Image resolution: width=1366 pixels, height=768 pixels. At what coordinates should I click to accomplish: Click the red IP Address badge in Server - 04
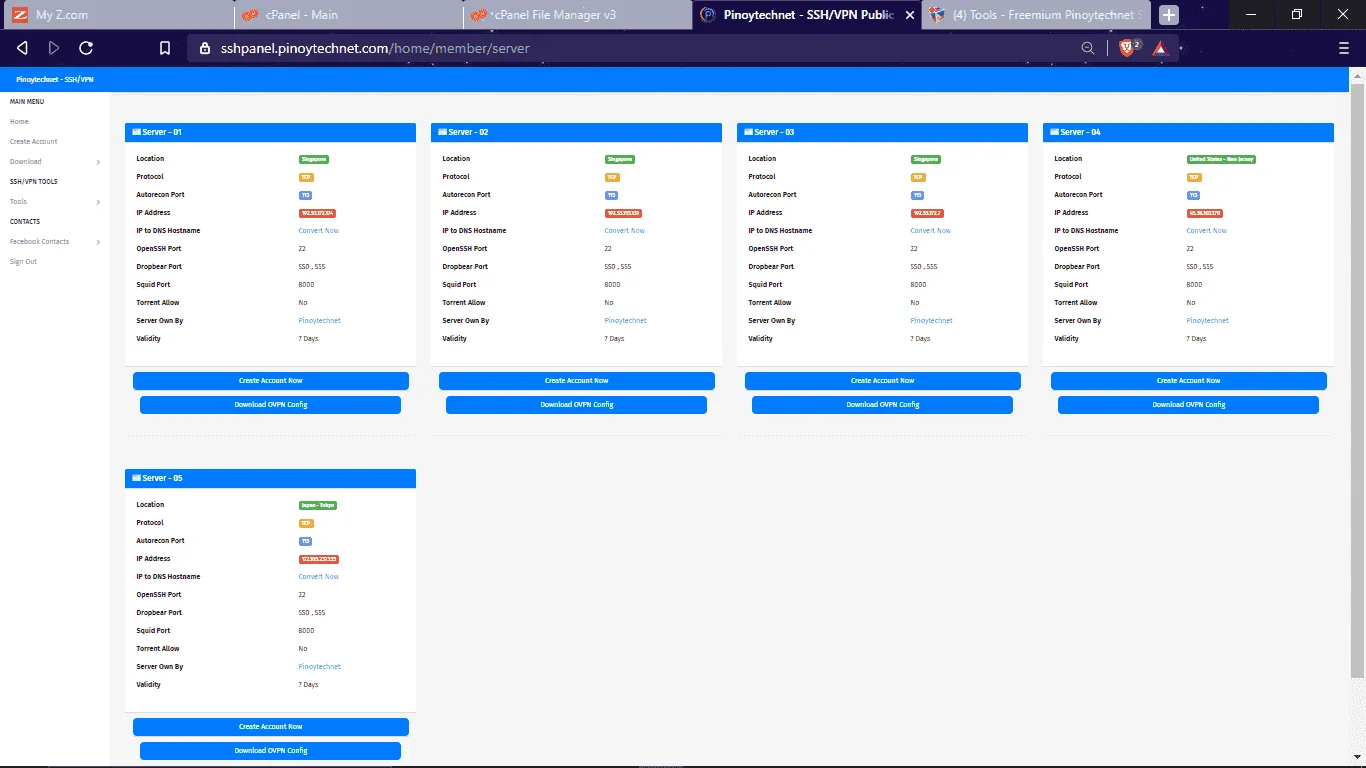coord(1205,213)
